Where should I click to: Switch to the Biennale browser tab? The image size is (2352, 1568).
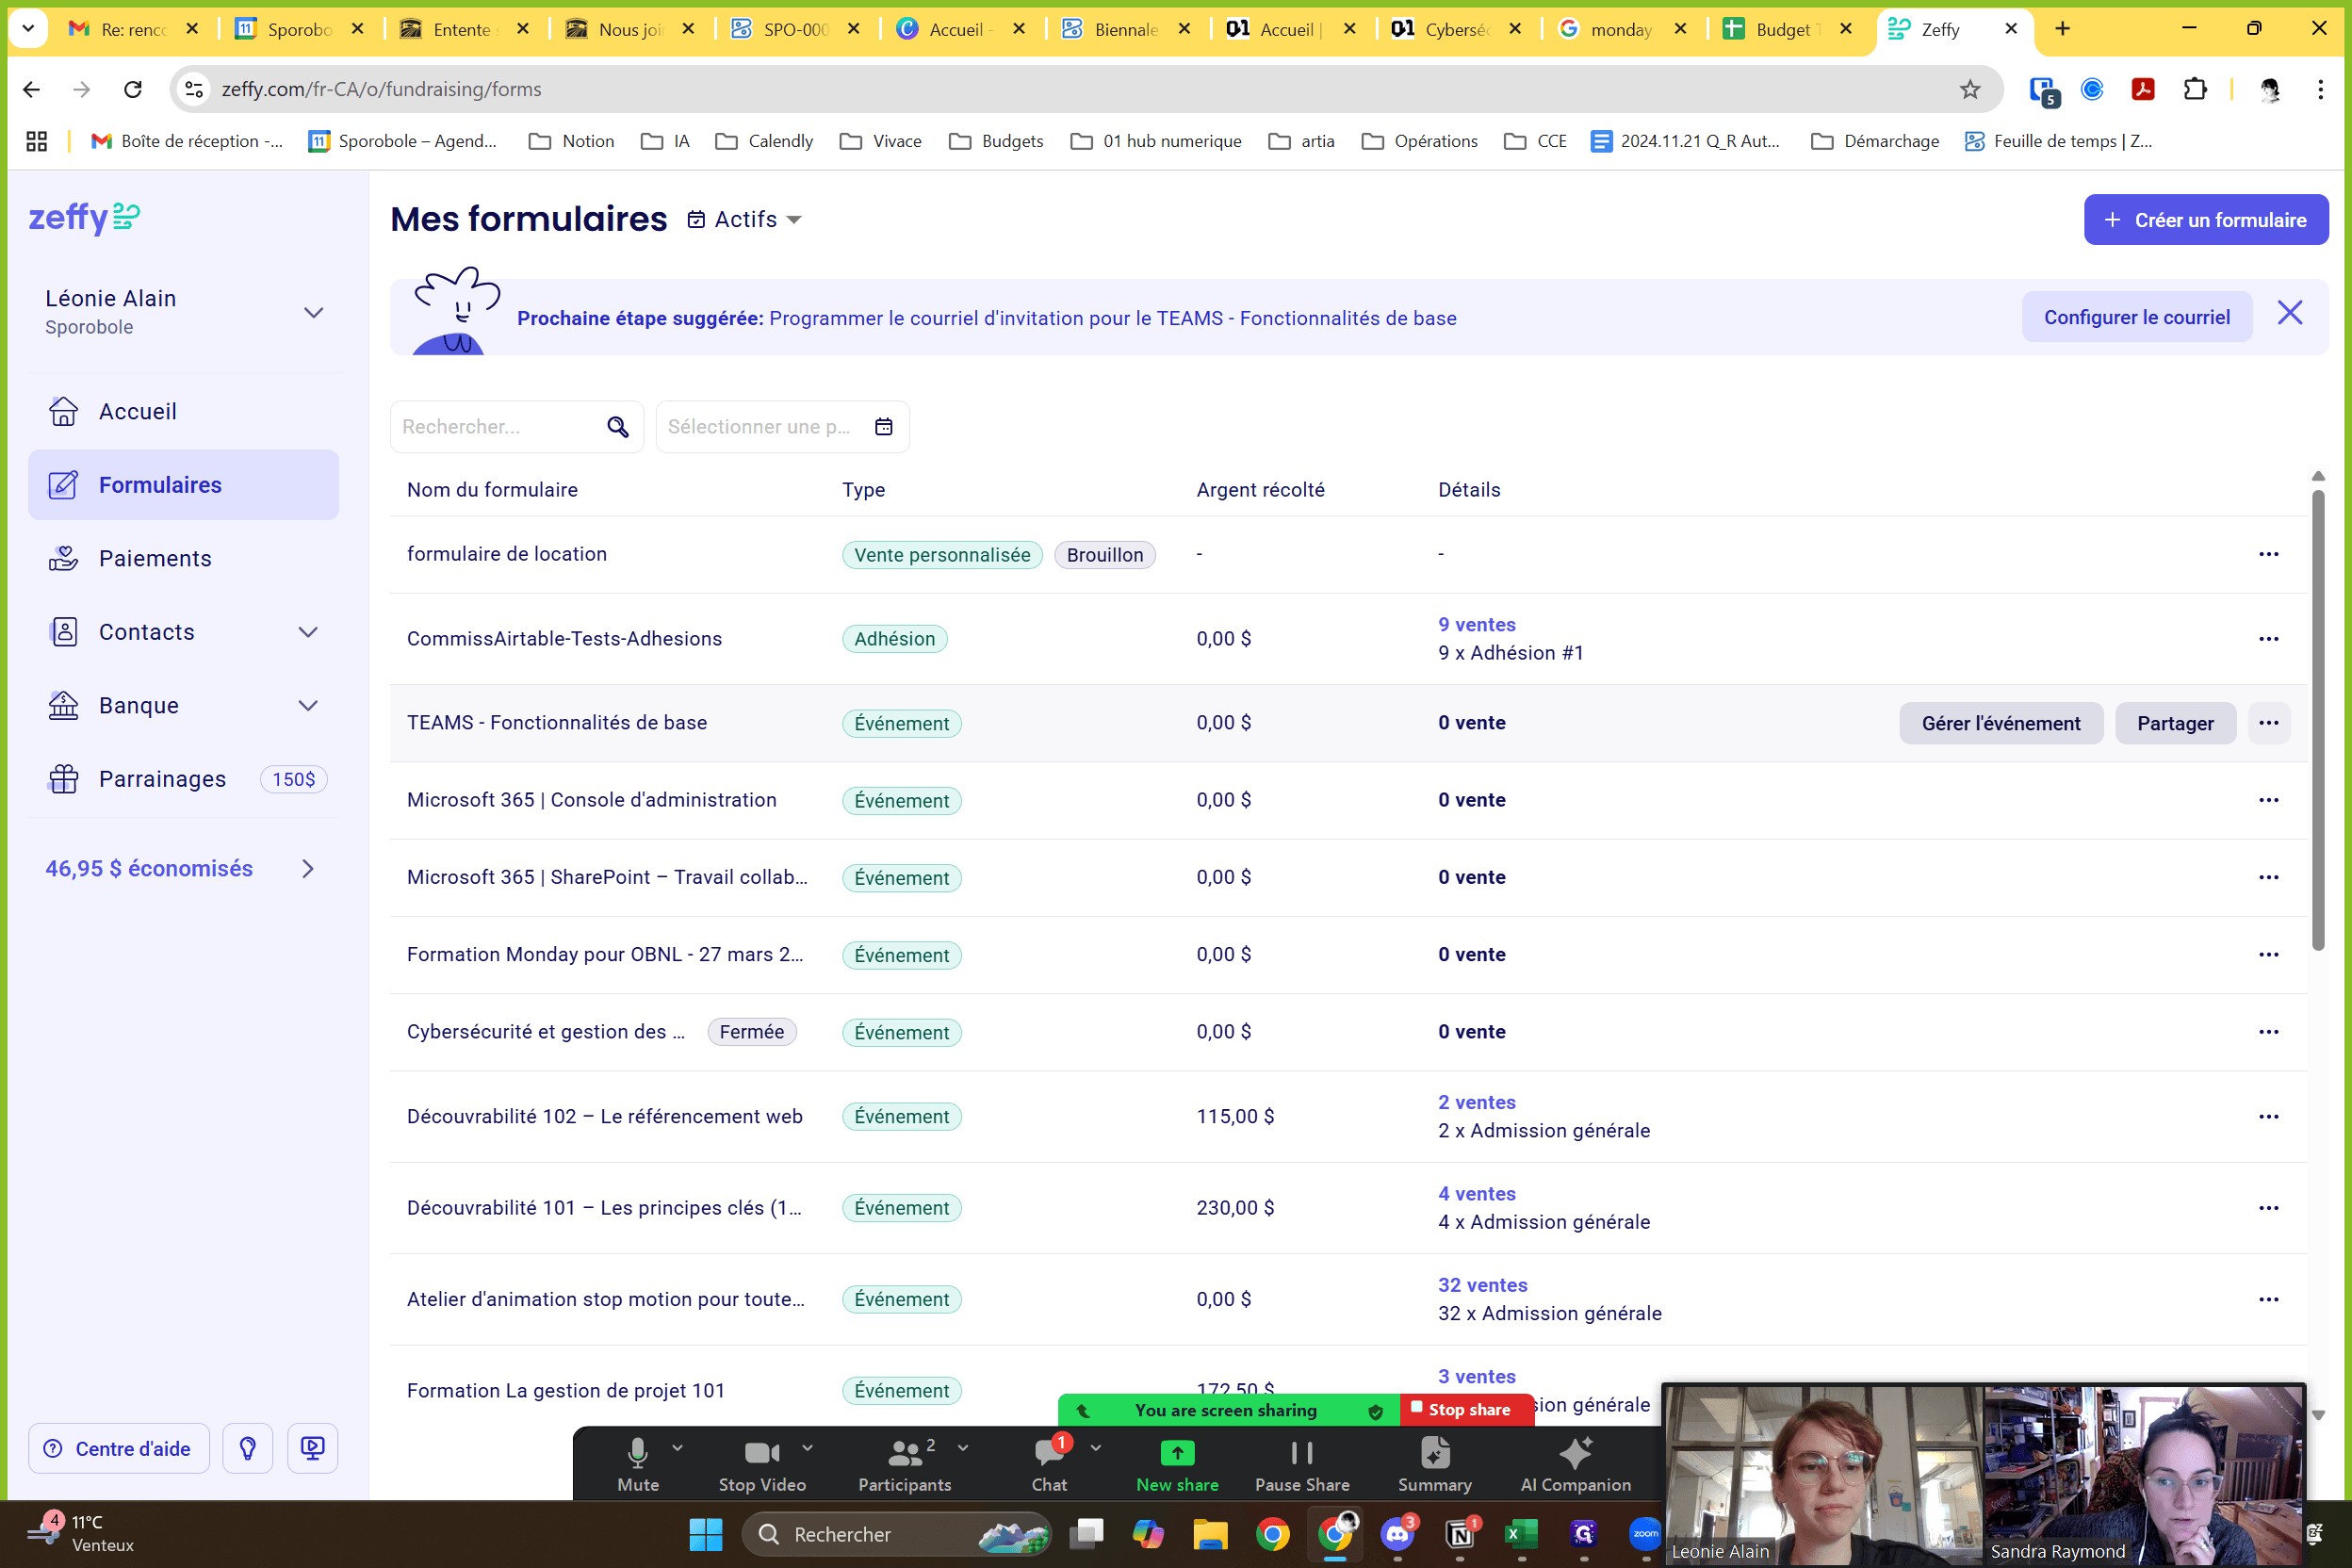pos(1125,29)
